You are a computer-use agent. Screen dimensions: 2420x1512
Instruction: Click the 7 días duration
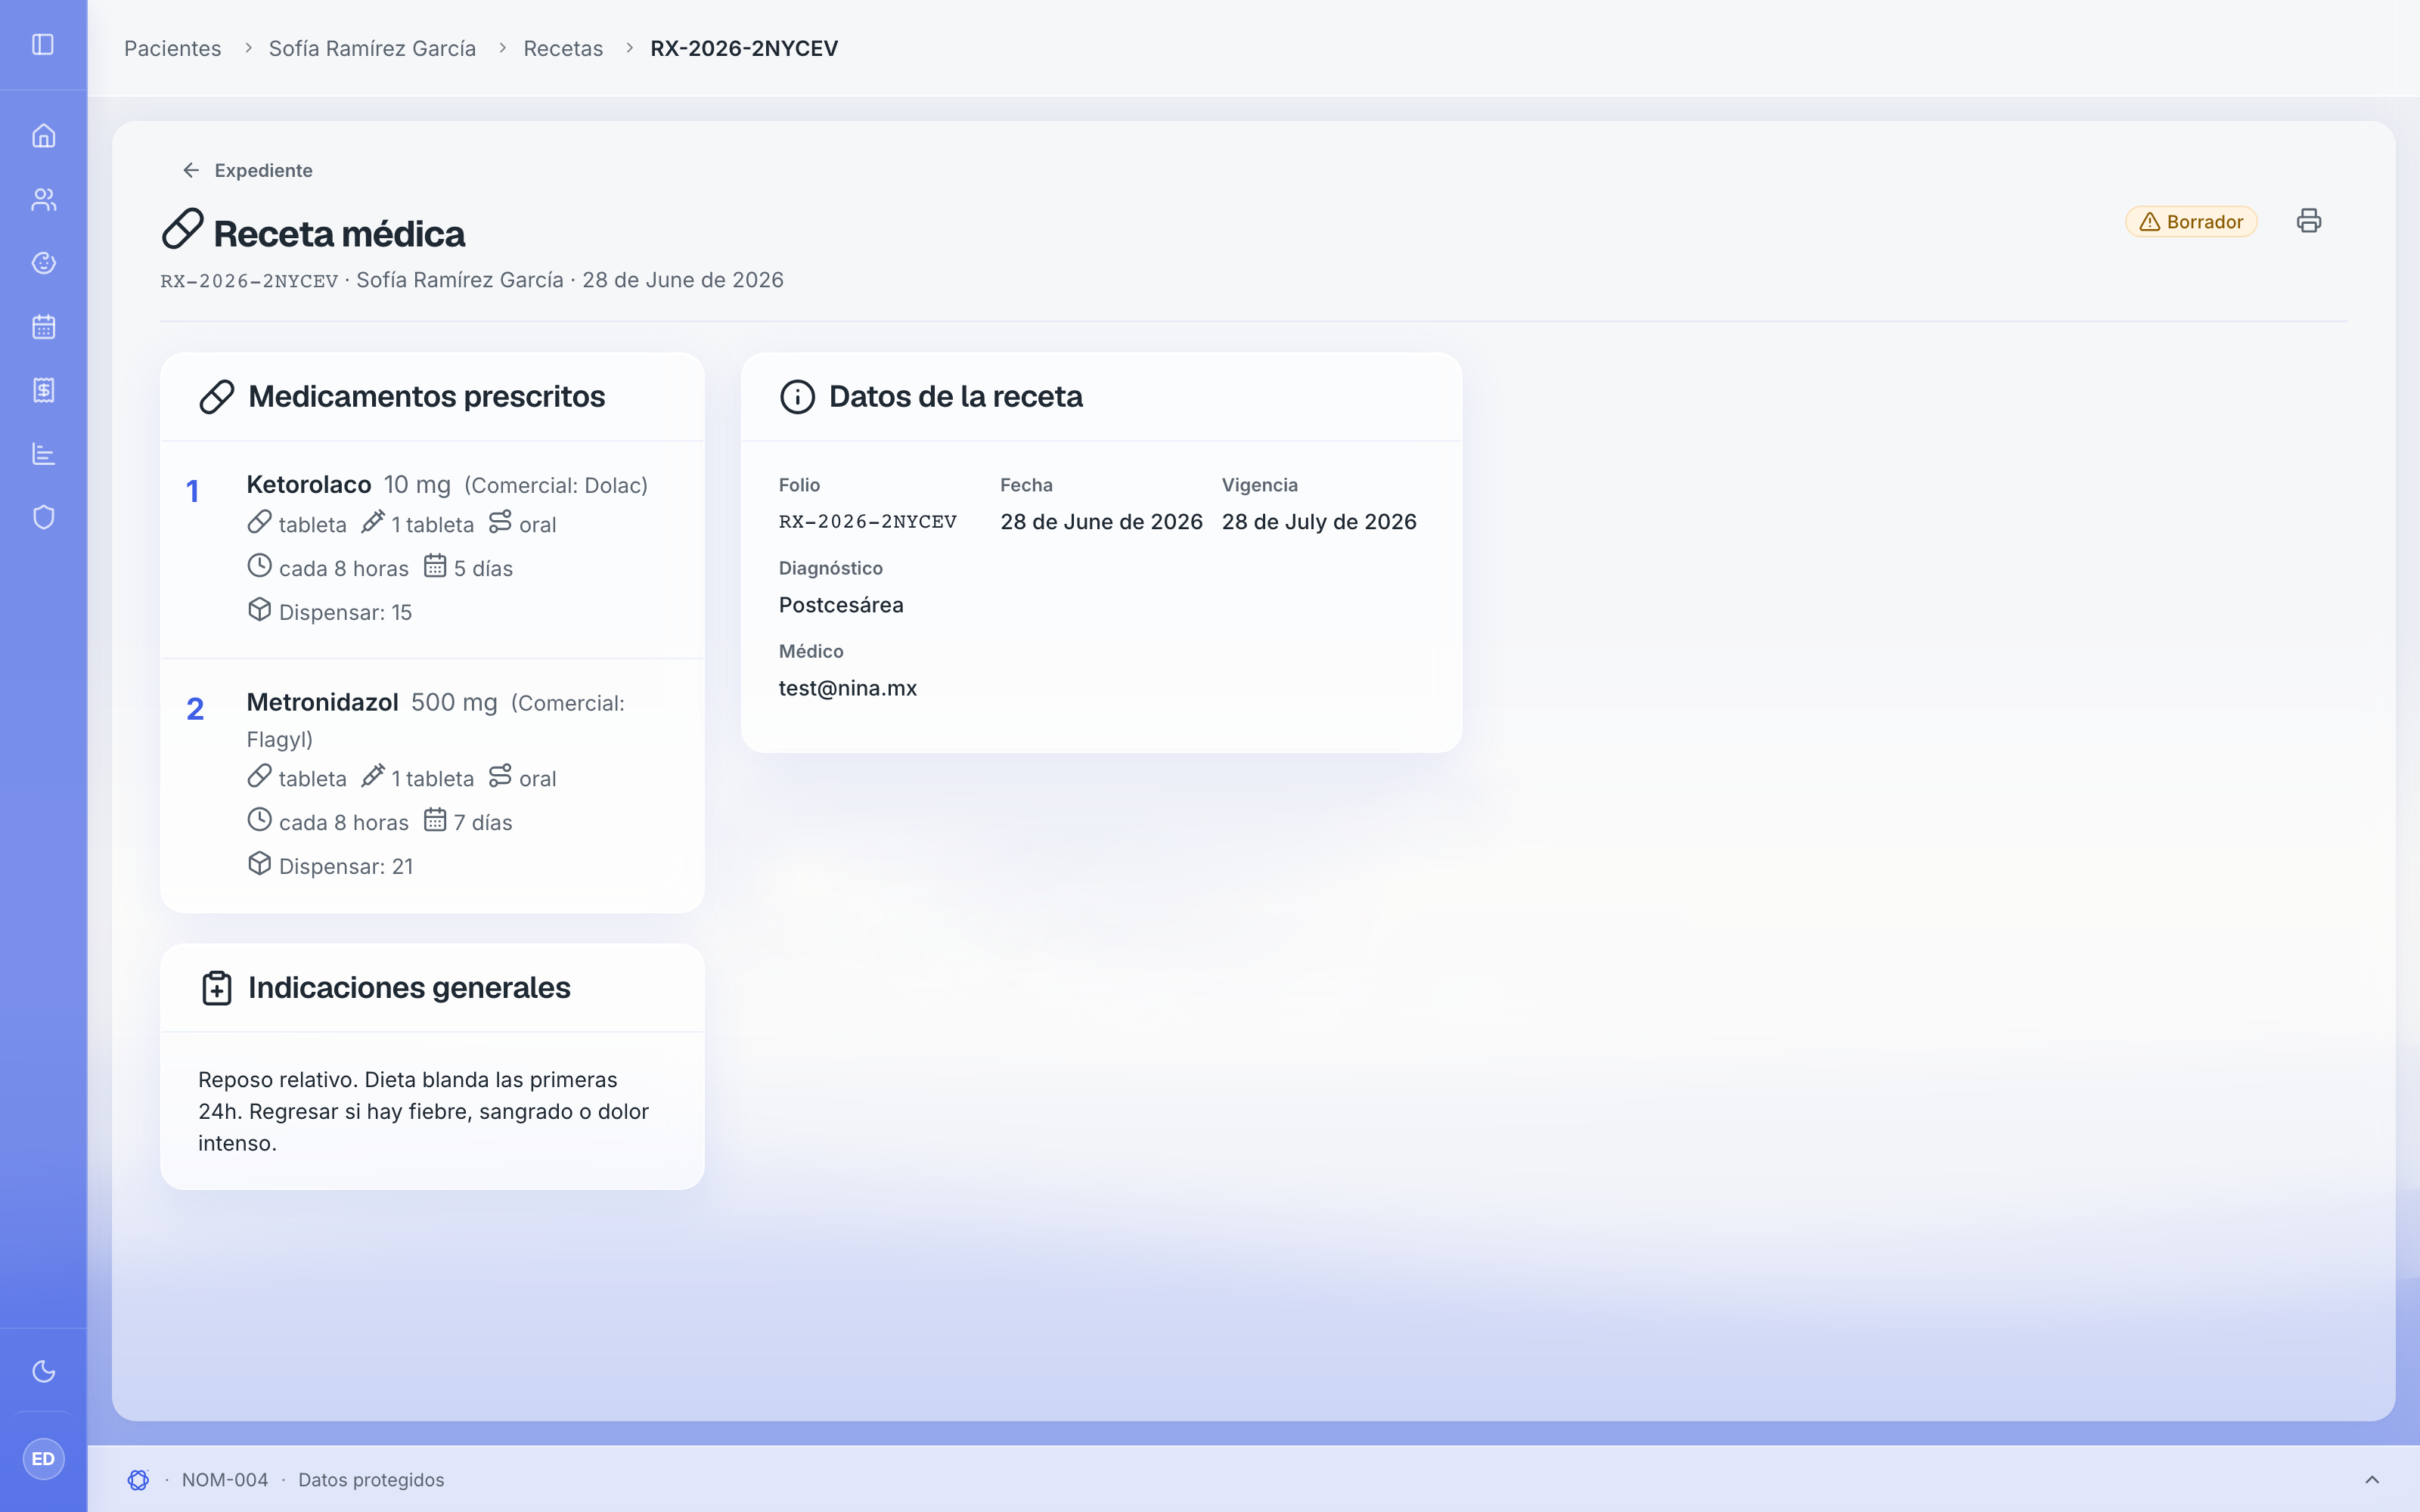tap(483, 822)
